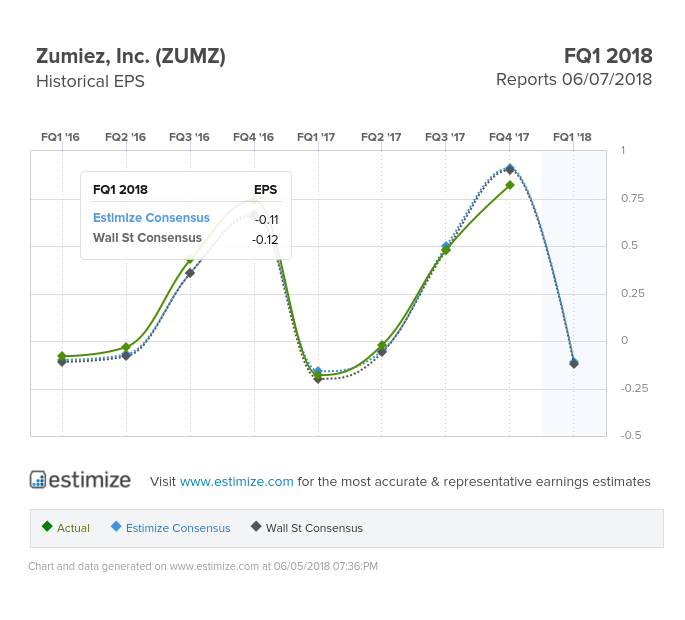Click the FQ2 '17 gray Wall St data point

pyautogui.click(x=382, y=352)
